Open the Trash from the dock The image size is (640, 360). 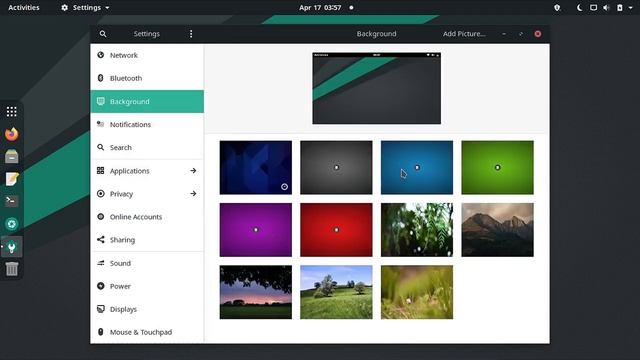[x=11, y=269]
